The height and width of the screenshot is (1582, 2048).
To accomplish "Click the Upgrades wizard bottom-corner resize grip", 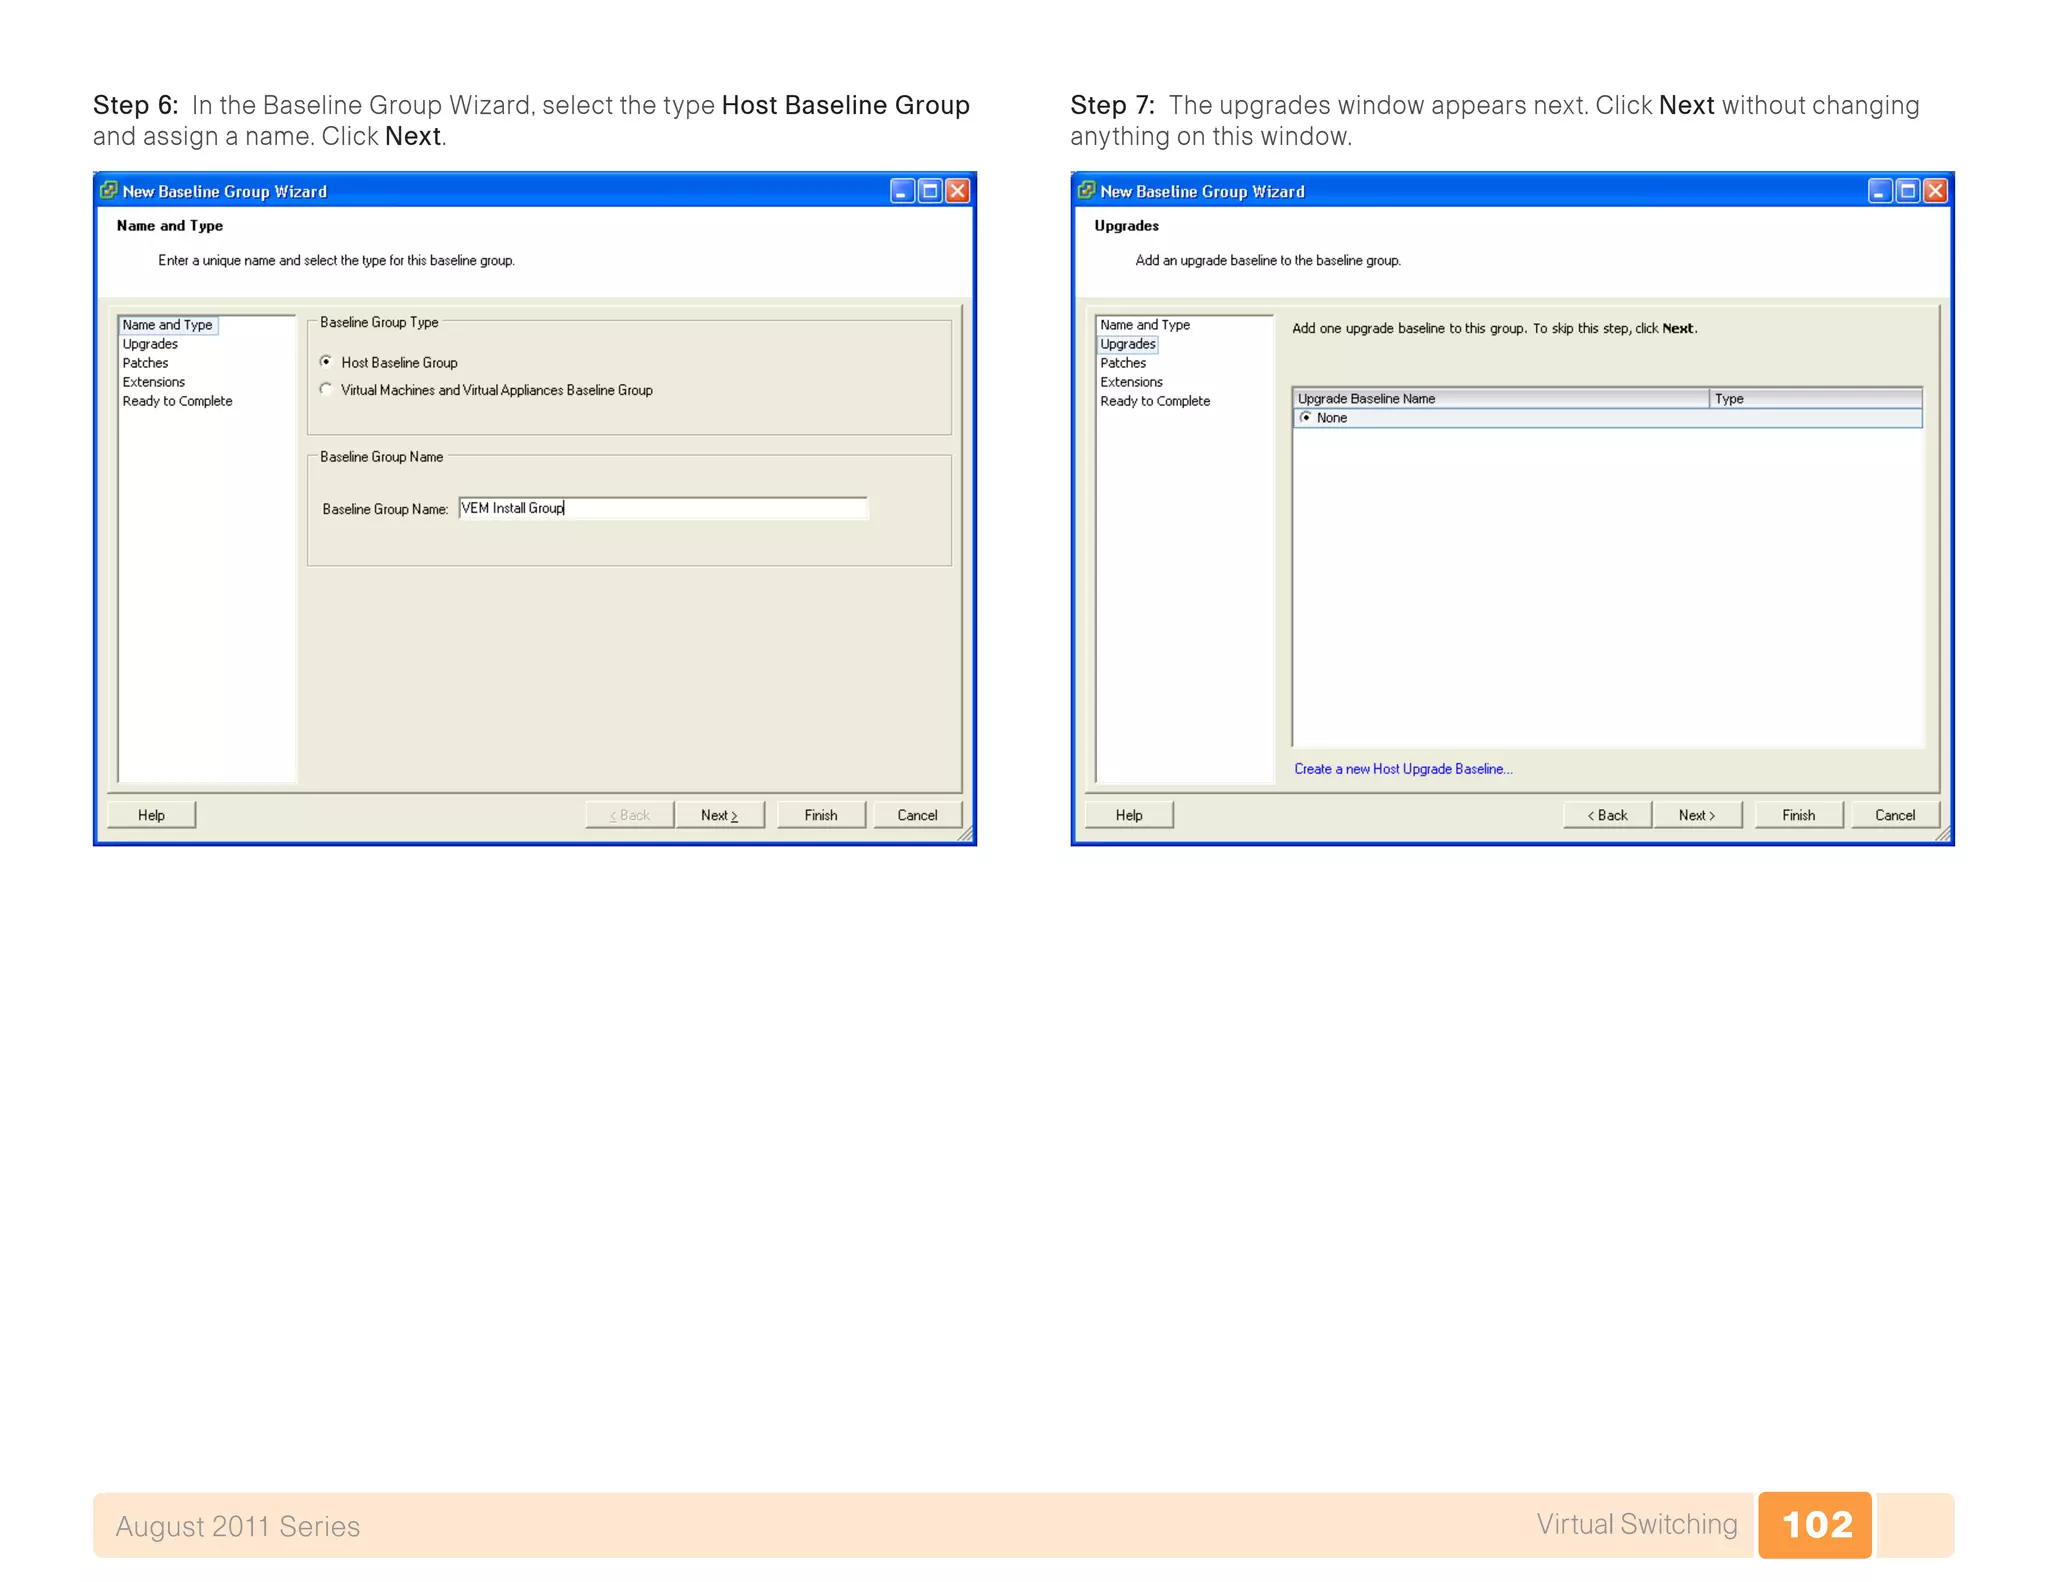I will click(1943, 834).
